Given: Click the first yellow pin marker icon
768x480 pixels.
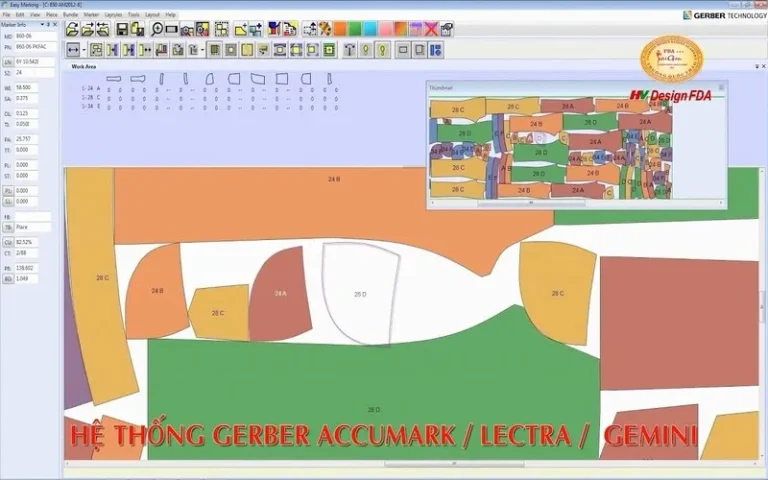Looking at the screenshot, I should (x=365, y=50).
